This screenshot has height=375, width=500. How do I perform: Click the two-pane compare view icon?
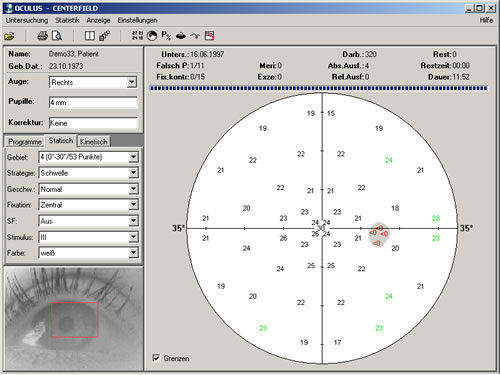(x=90, y=36)
